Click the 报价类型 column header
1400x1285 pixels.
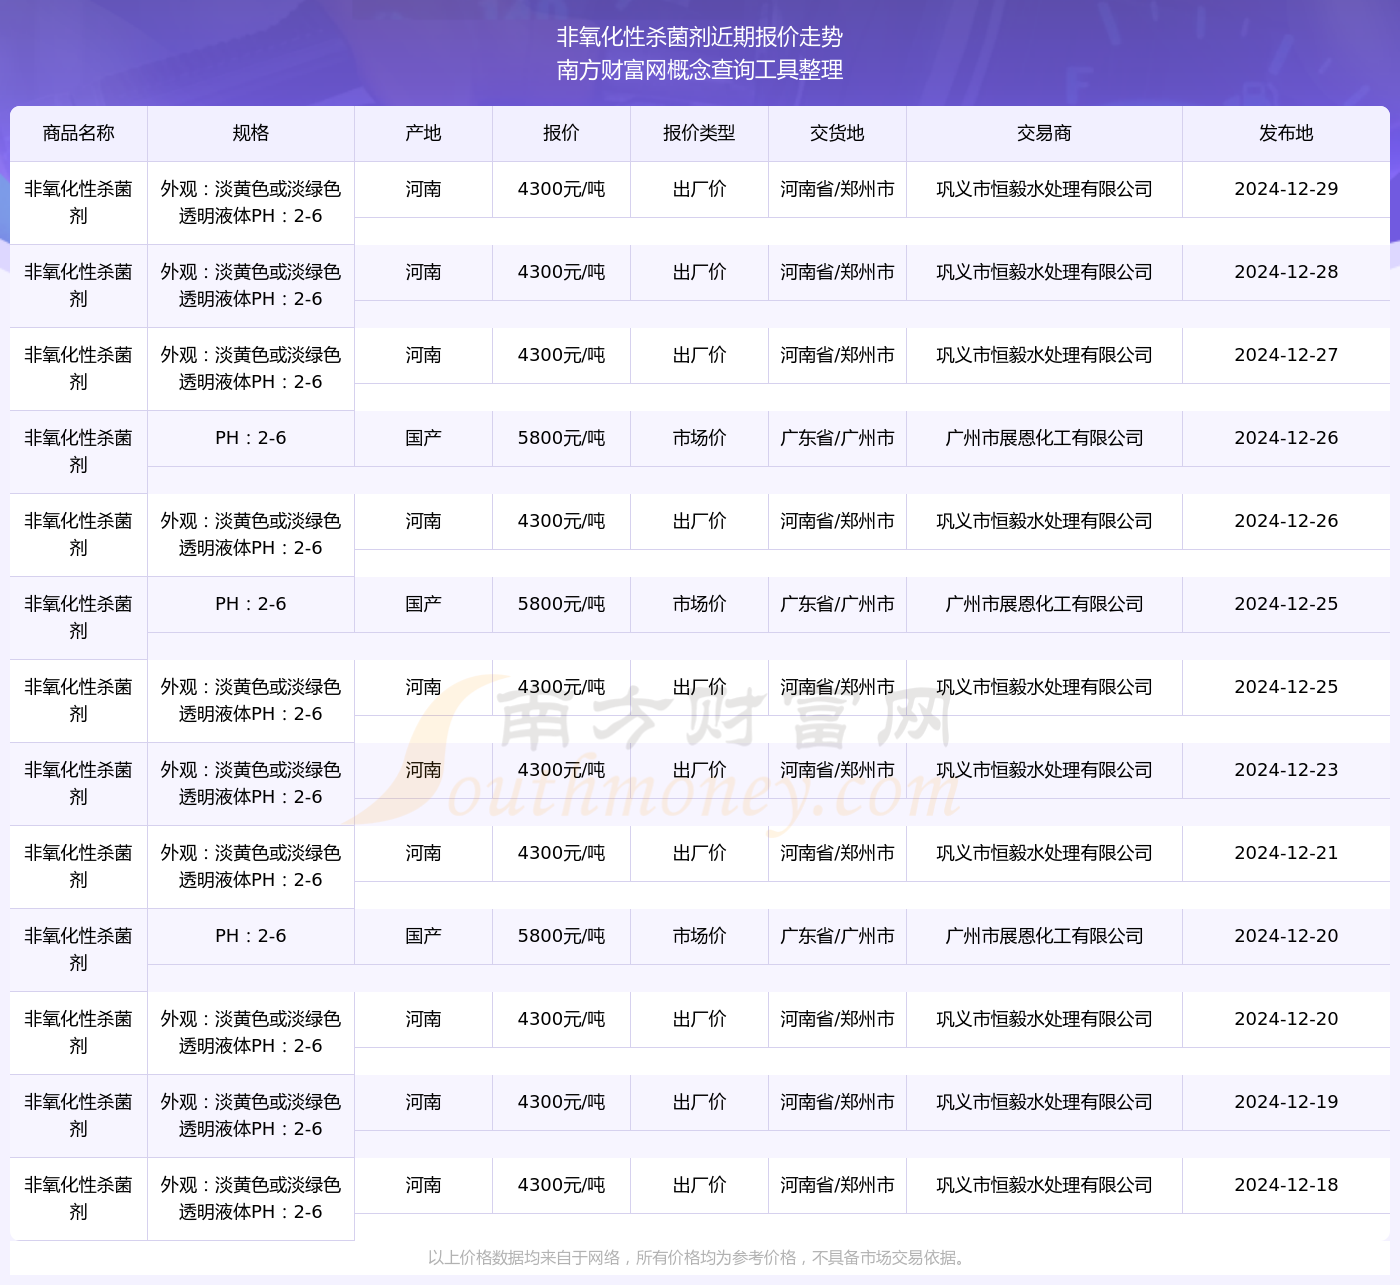point(699,133)
